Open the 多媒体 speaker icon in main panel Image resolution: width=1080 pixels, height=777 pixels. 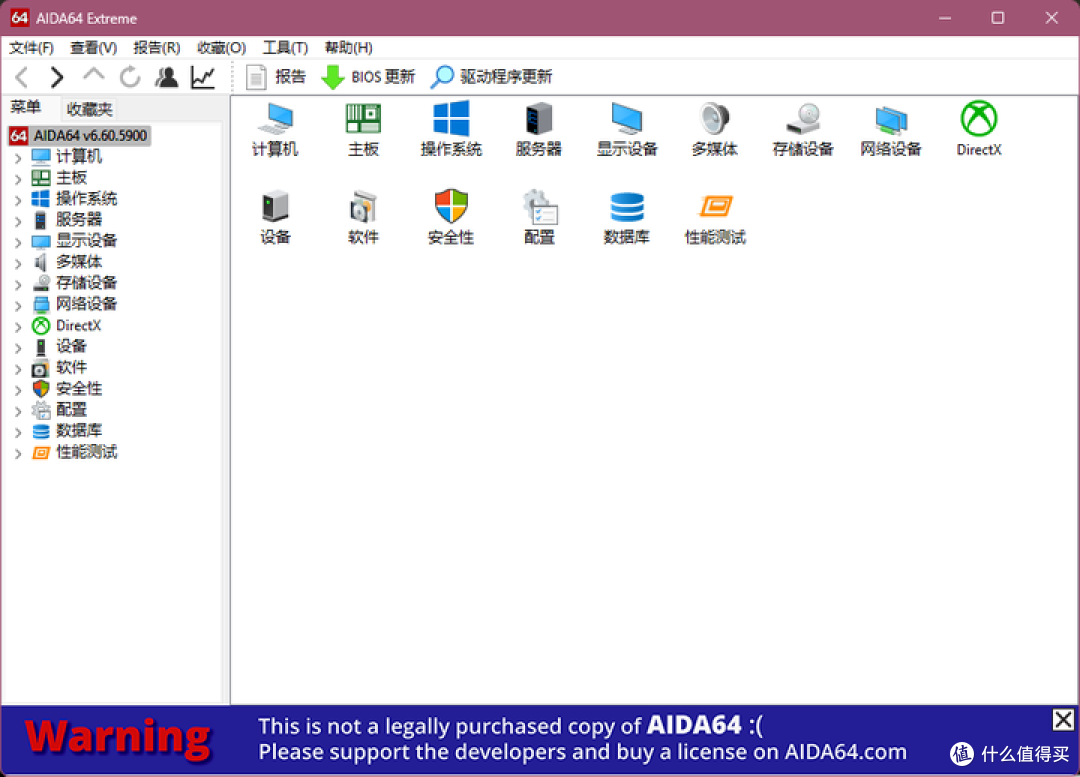[715, 129]
